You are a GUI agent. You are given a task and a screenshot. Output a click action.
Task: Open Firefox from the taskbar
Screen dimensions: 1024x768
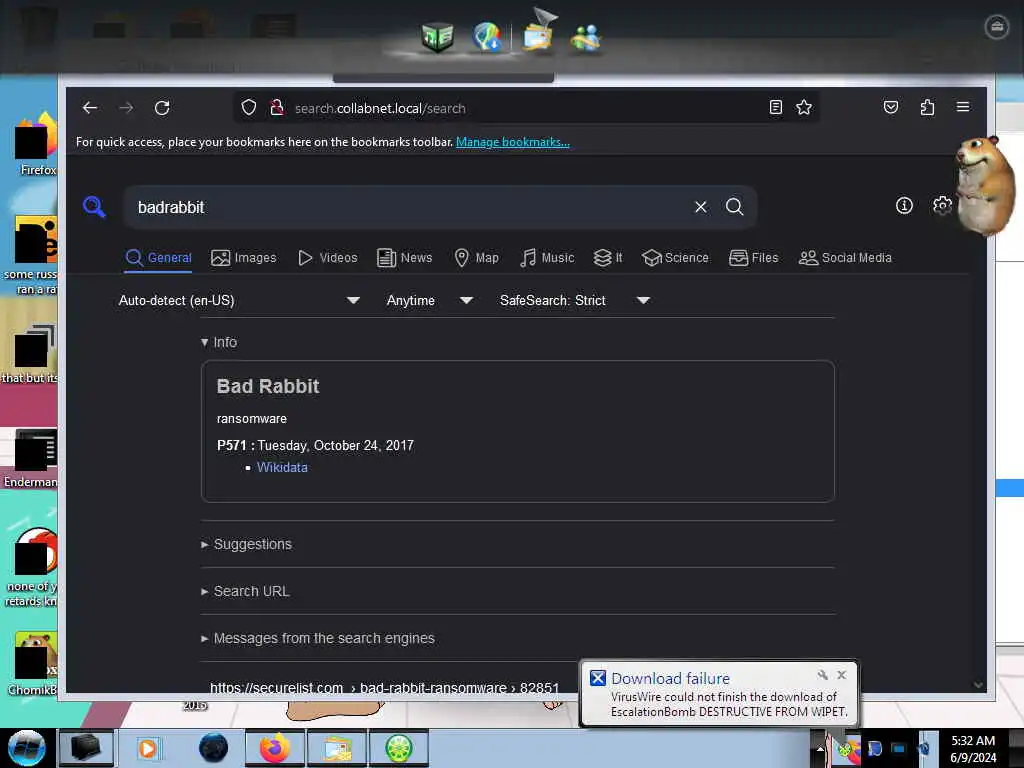pyautogui.click(x=275, y=748)
